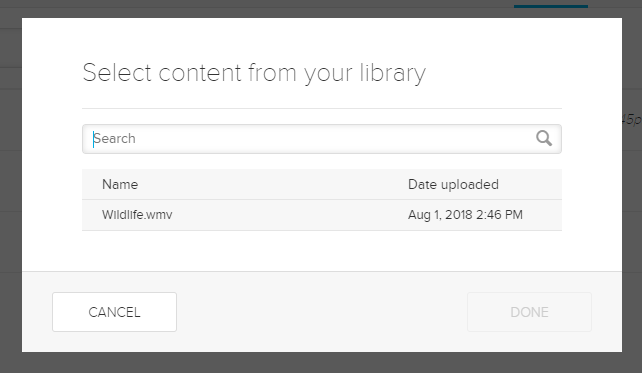Select the Wildlife.wmv file row
Viewport: 642px width, 373px height.
[x=322, y=215]
